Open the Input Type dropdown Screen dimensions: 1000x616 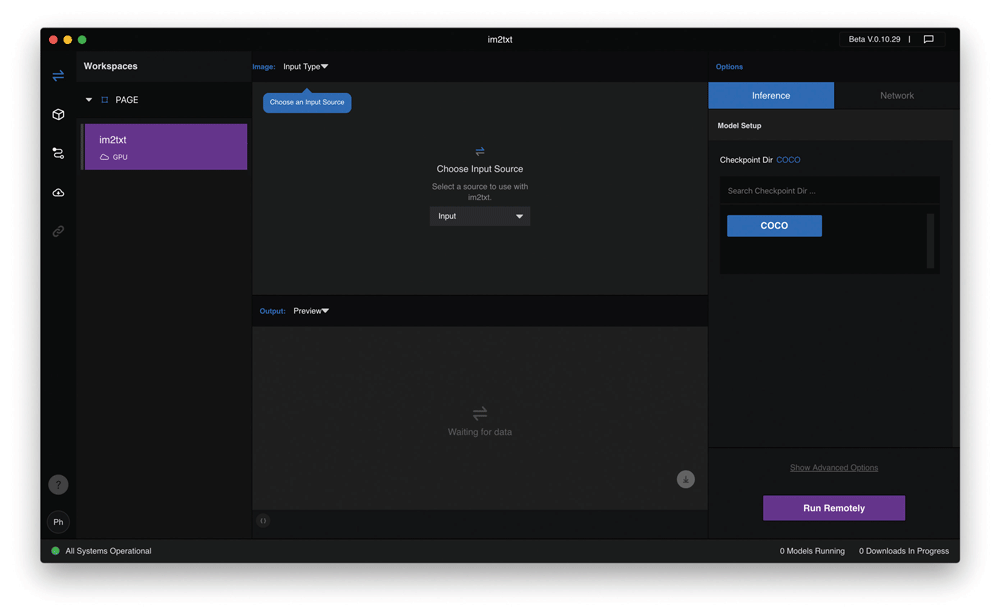305,67
